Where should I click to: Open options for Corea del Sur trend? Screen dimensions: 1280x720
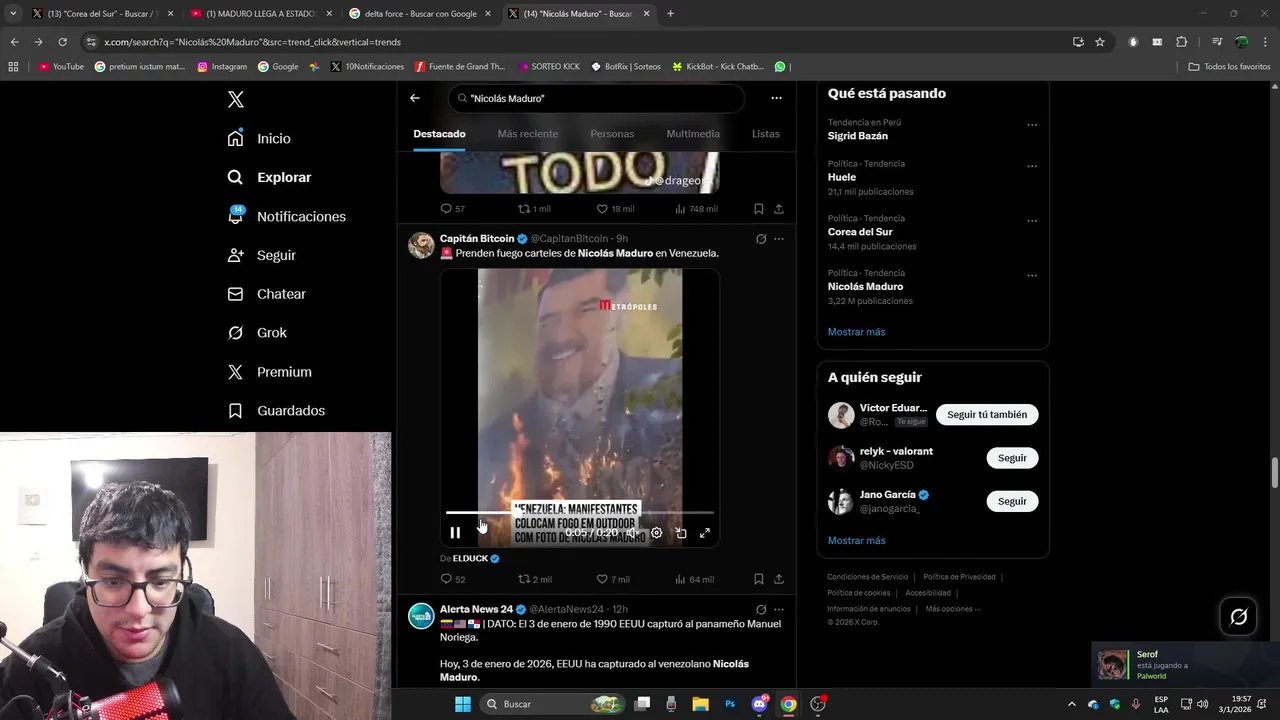pos(1032,221)
